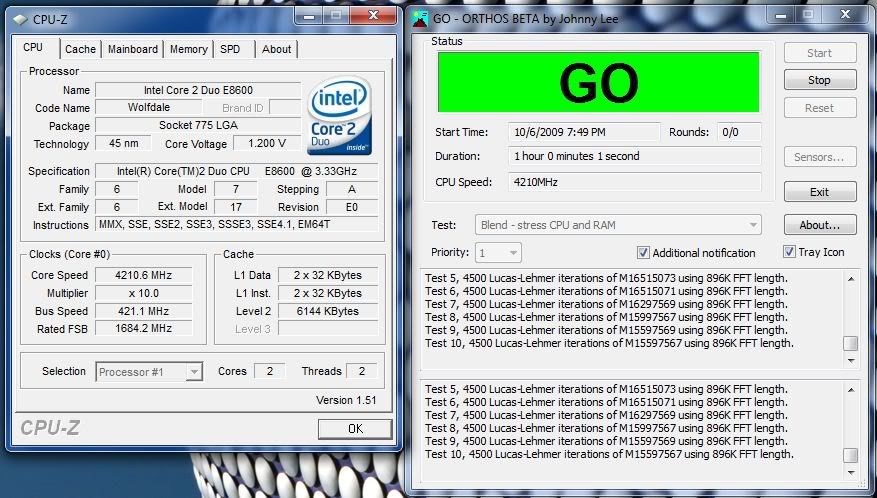
Task: Select the CPU tab
Action: [x=33, y=48]
